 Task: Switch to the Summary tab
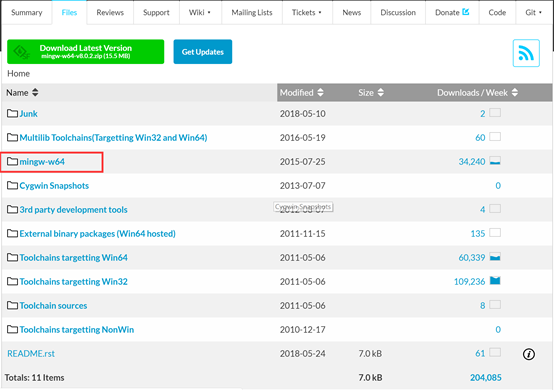point(26,12)
